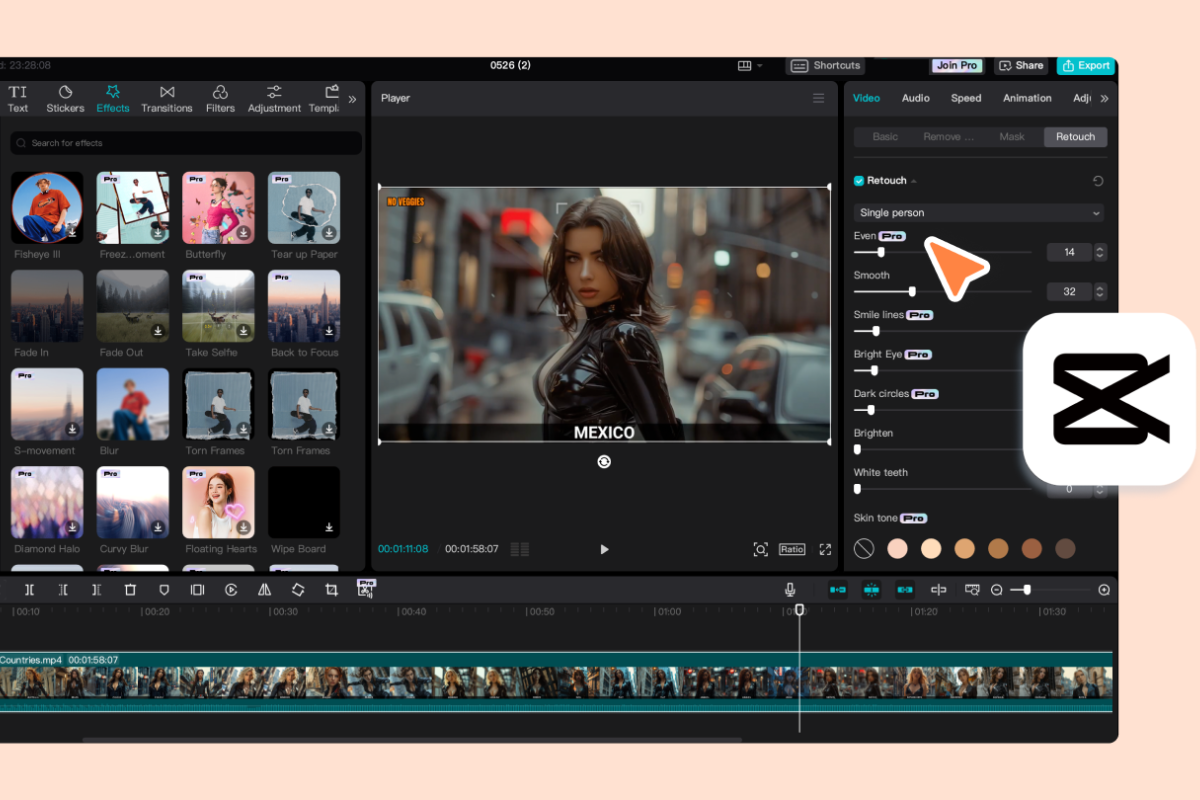Image resolution: width=1200 pixels, height=800 pixels.
Task: Open the layout dropdown in the title bar
Action: 750,66
